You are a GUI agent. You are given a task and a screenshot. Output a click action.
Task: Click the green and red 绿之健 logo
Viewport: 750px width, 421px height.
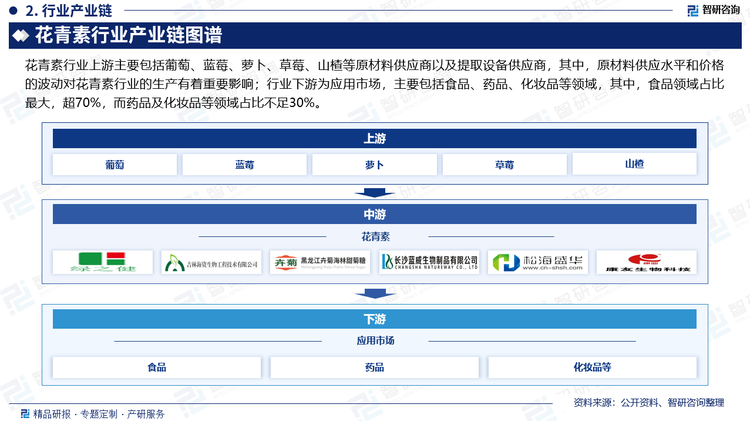(x=103, y=262)
